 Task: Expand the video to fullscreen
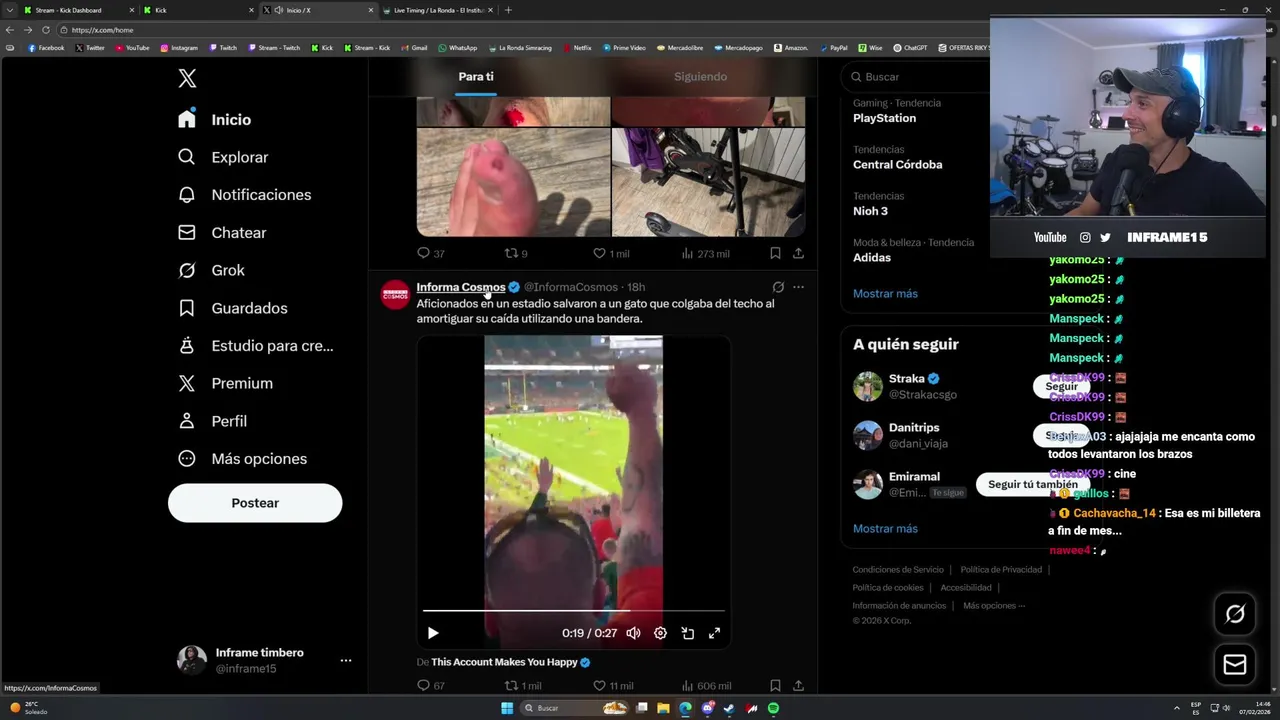715,633
